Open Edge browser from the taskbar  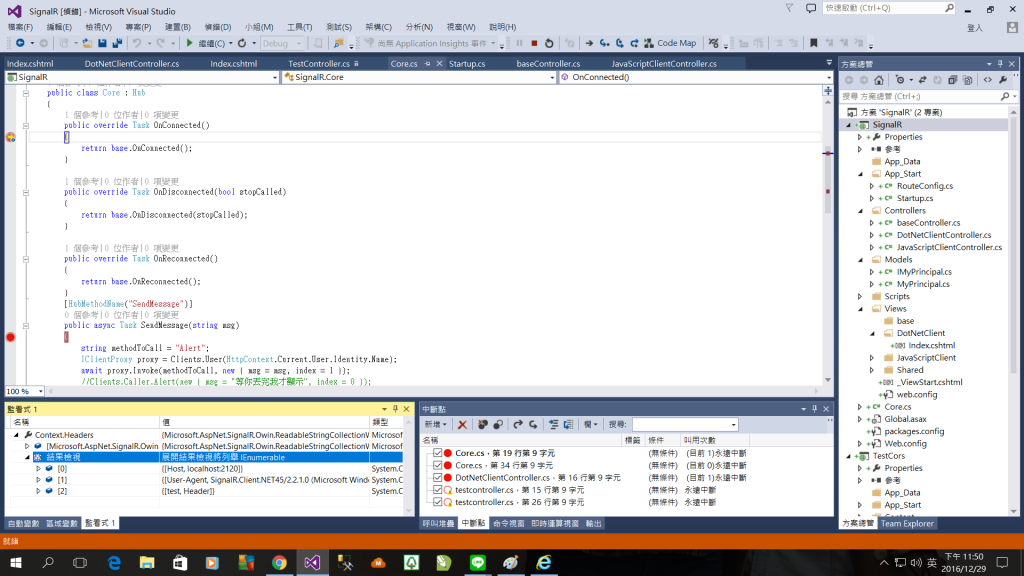click(114, 562)
